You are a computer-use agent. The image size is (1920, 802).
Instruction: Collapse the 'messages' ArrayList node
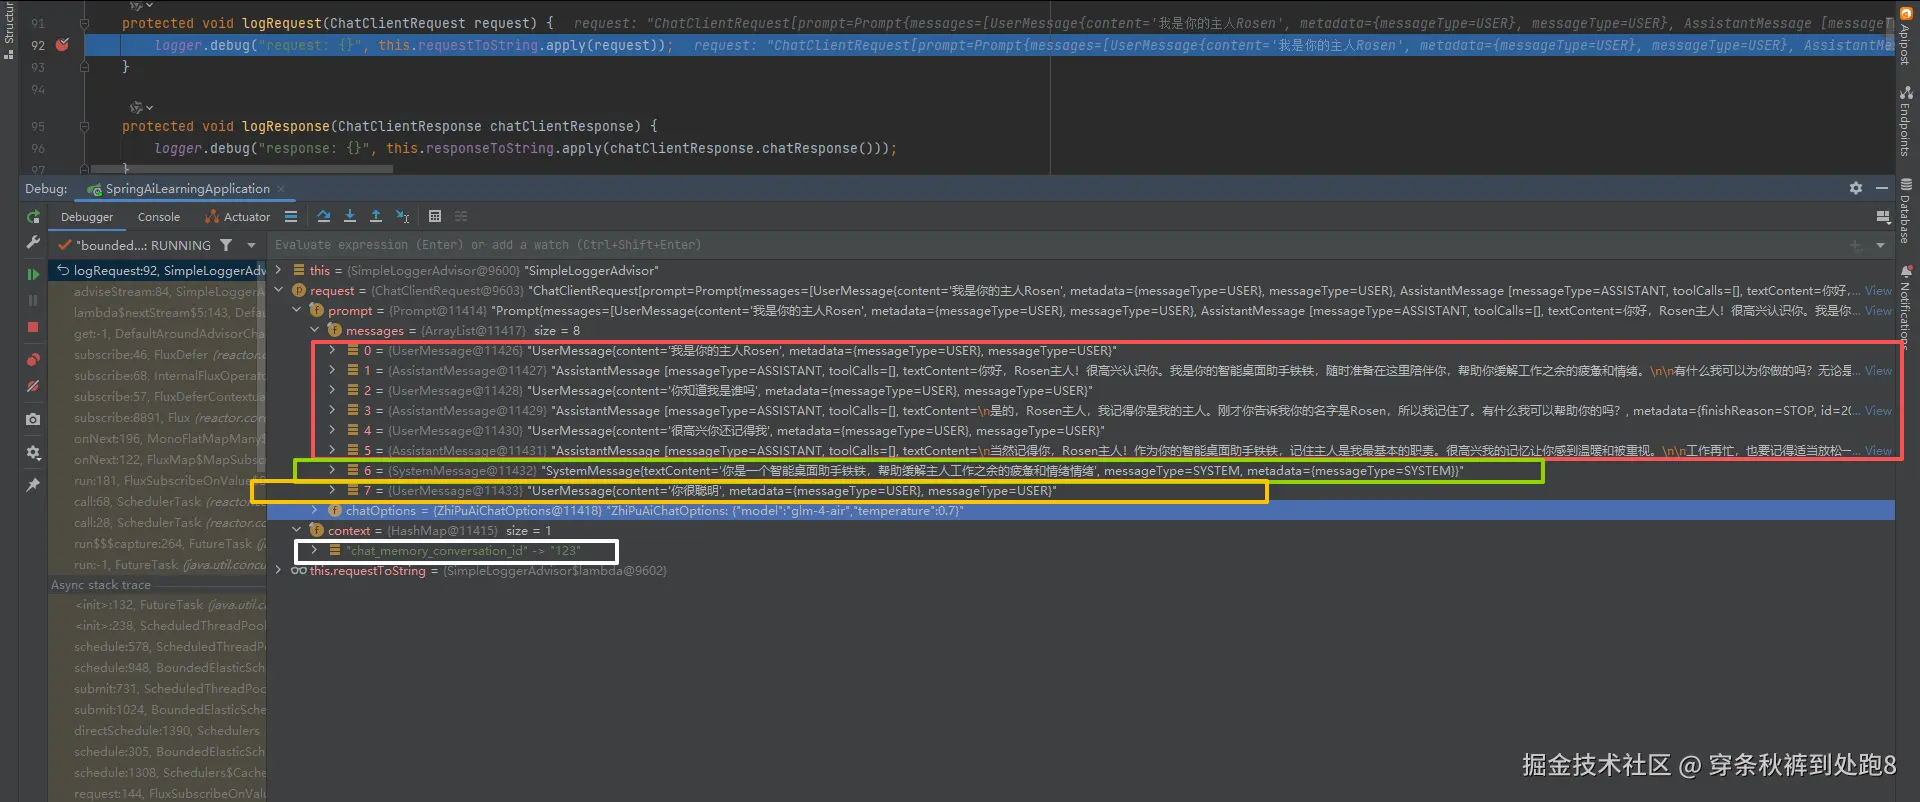(x=314, y=330)
